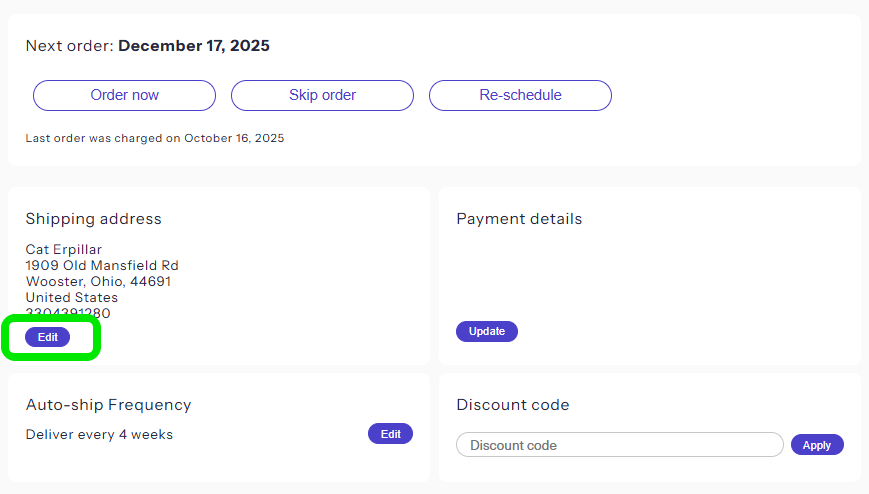Edit the shipping address
The width and height of the screenshot is (869, 494).
[48, 337]
